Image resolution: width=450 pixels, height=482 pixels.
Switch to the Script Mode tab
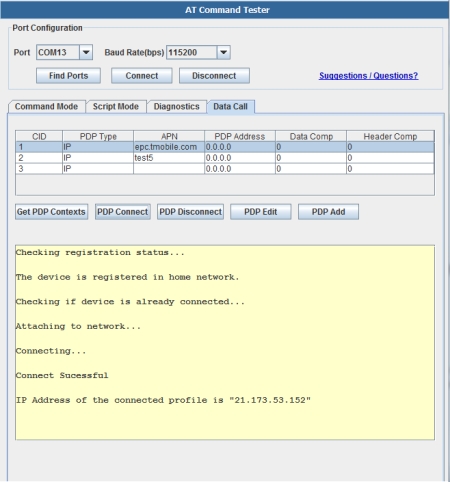(x=116, y=107)
